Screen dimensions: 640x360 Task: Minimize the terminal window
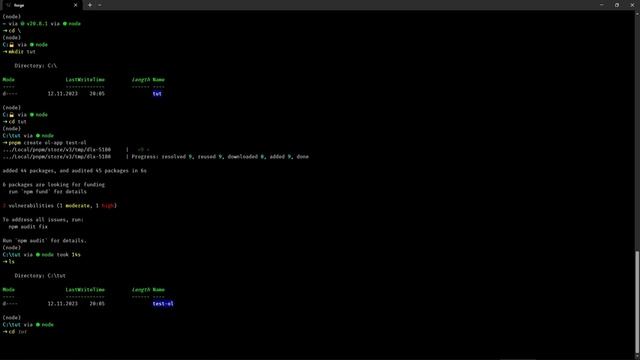[602, 5]
